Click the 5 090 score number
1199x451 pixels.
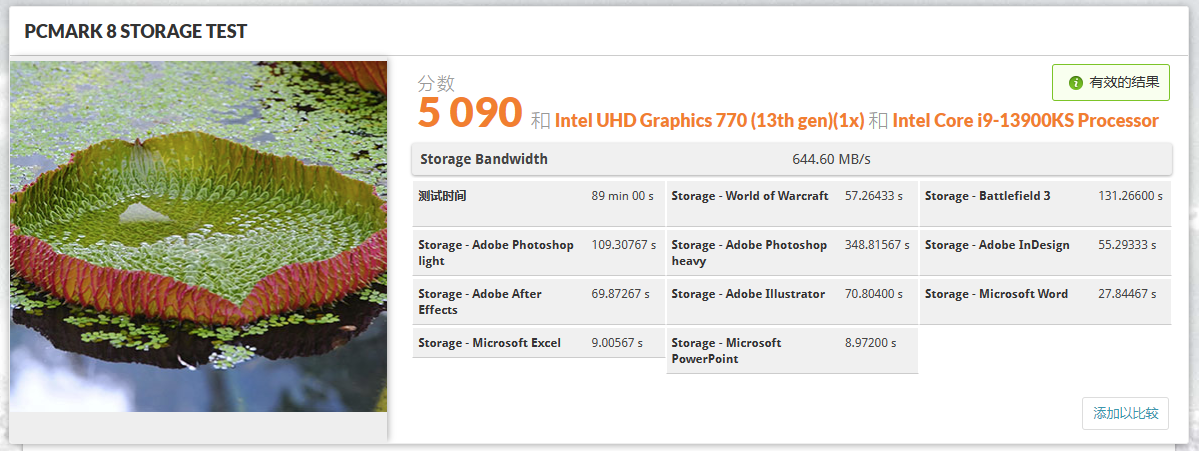(x=470, y=113)
